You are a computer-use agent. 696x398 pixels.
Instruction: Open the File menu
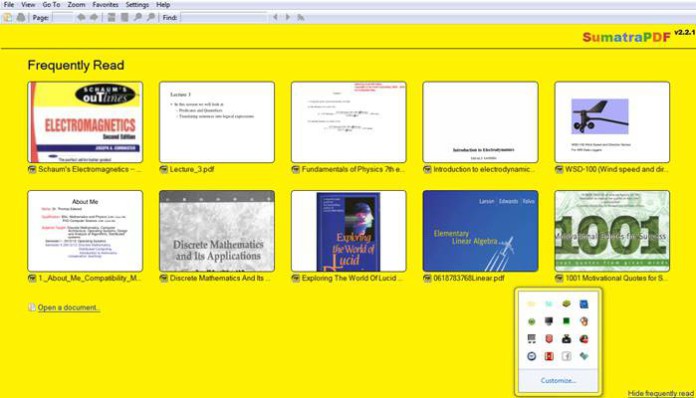click(x=9, y=4)
